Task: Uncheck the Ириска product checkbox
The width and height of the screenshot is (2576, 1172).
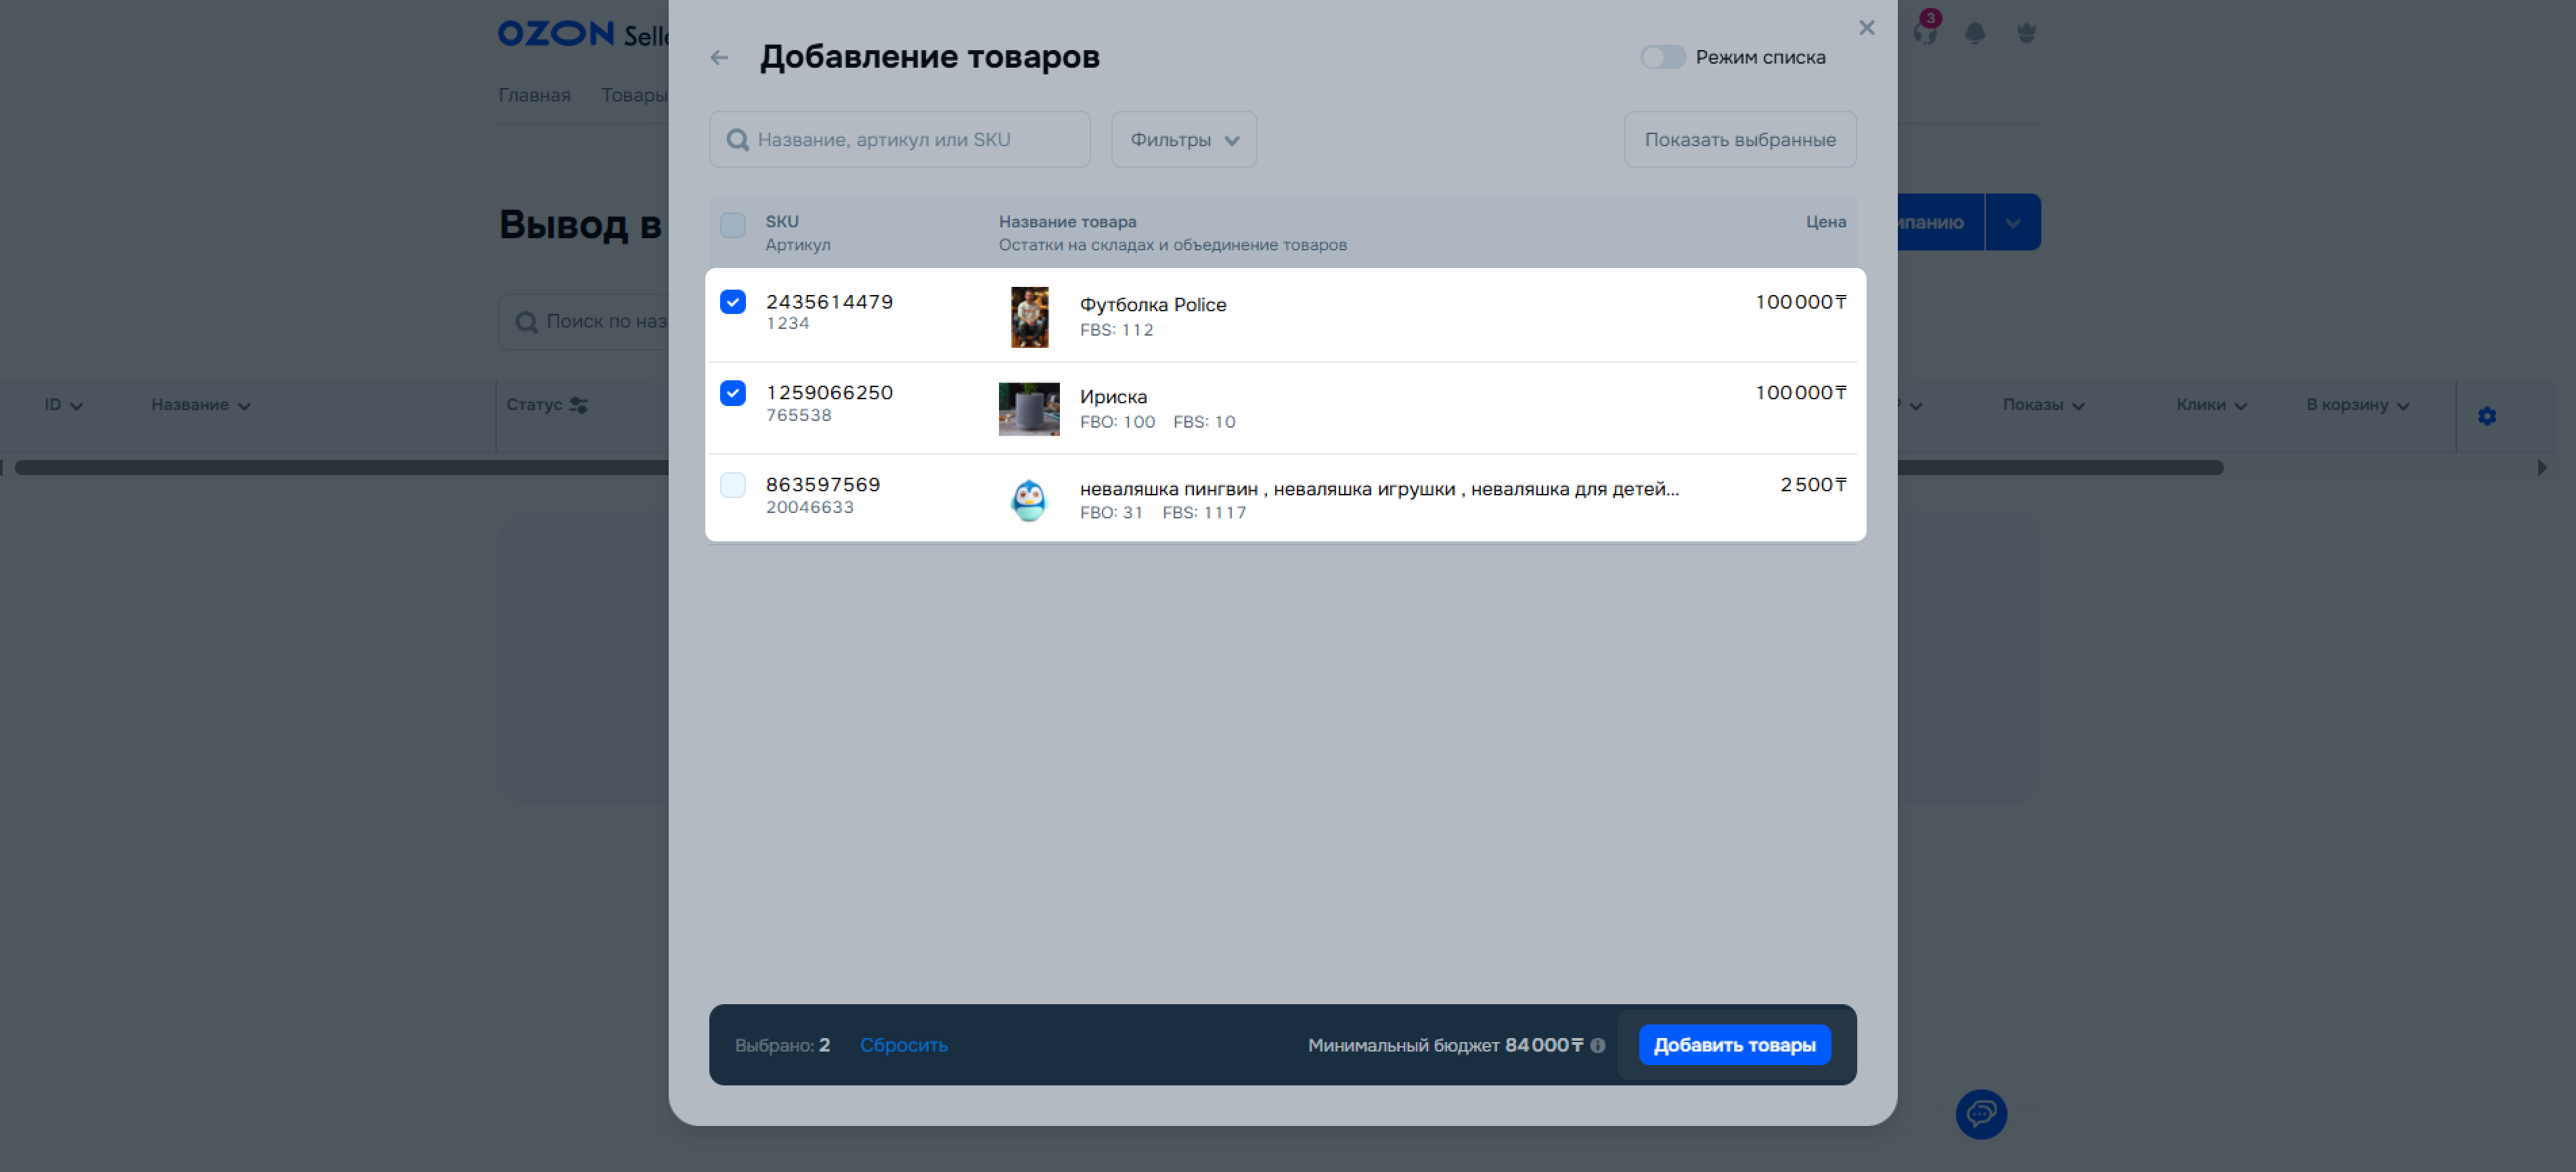Action: pyautogui.click(x=733, y=393)
